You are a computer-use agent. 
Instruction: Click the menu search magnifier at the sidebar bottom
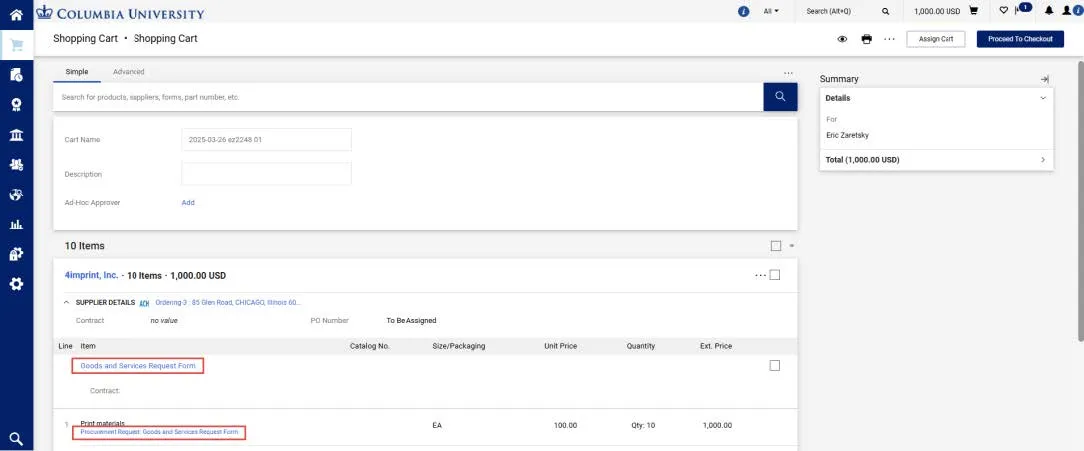click(16, 438)
